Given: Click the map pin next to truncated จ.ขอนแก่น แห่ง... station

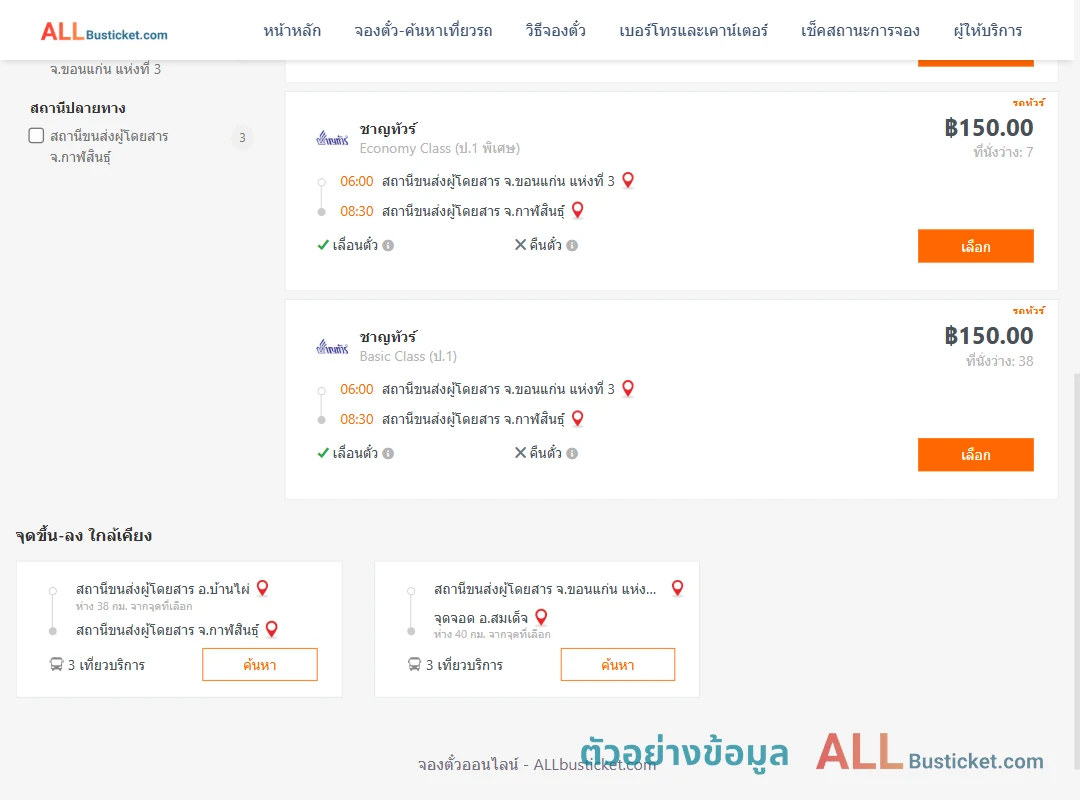Looking at the screenshot, I should [x=678, y=588].
